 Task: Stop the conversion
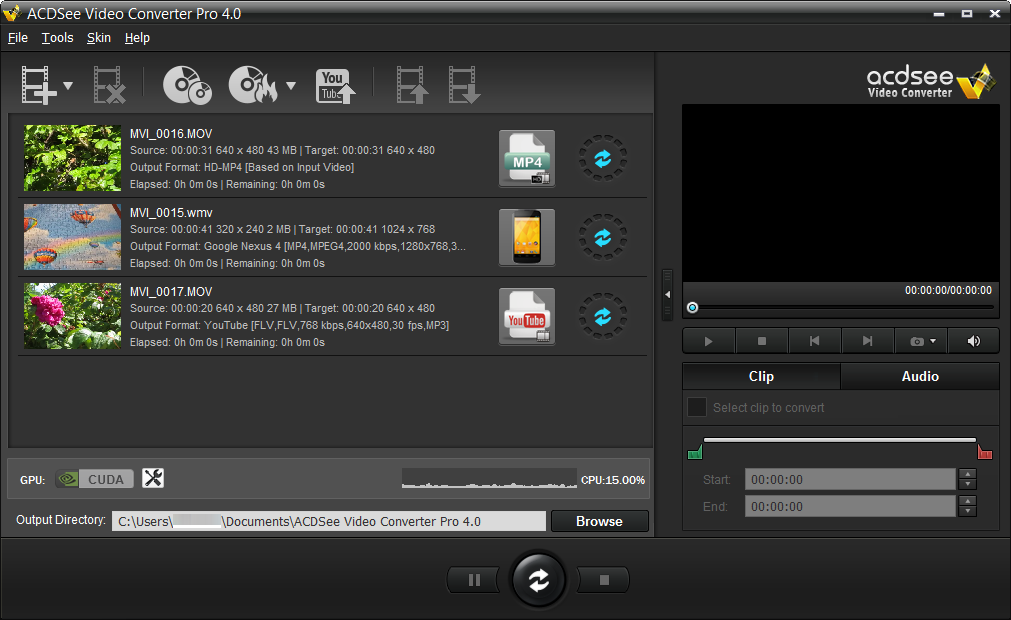tap(604, 580)
